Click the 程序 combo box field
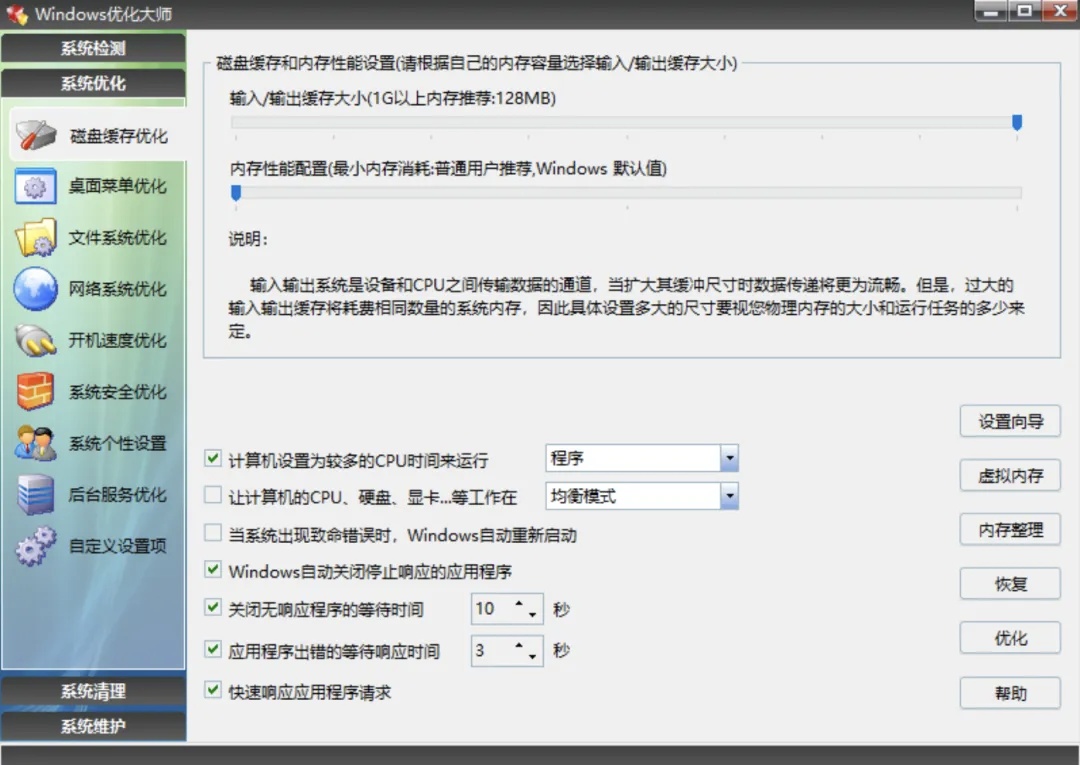 (642, 458)
